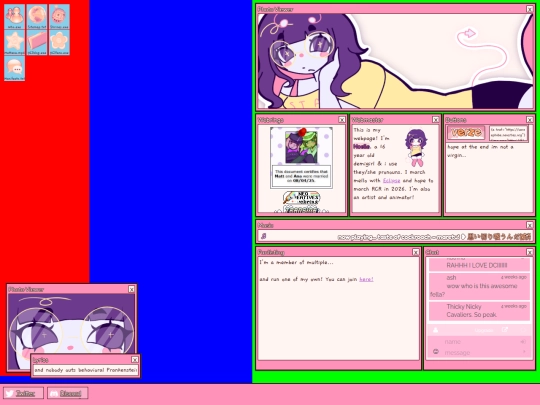Open the globe Sitemap desktop icon
The image size is (540, 405).
coord(37,17)
